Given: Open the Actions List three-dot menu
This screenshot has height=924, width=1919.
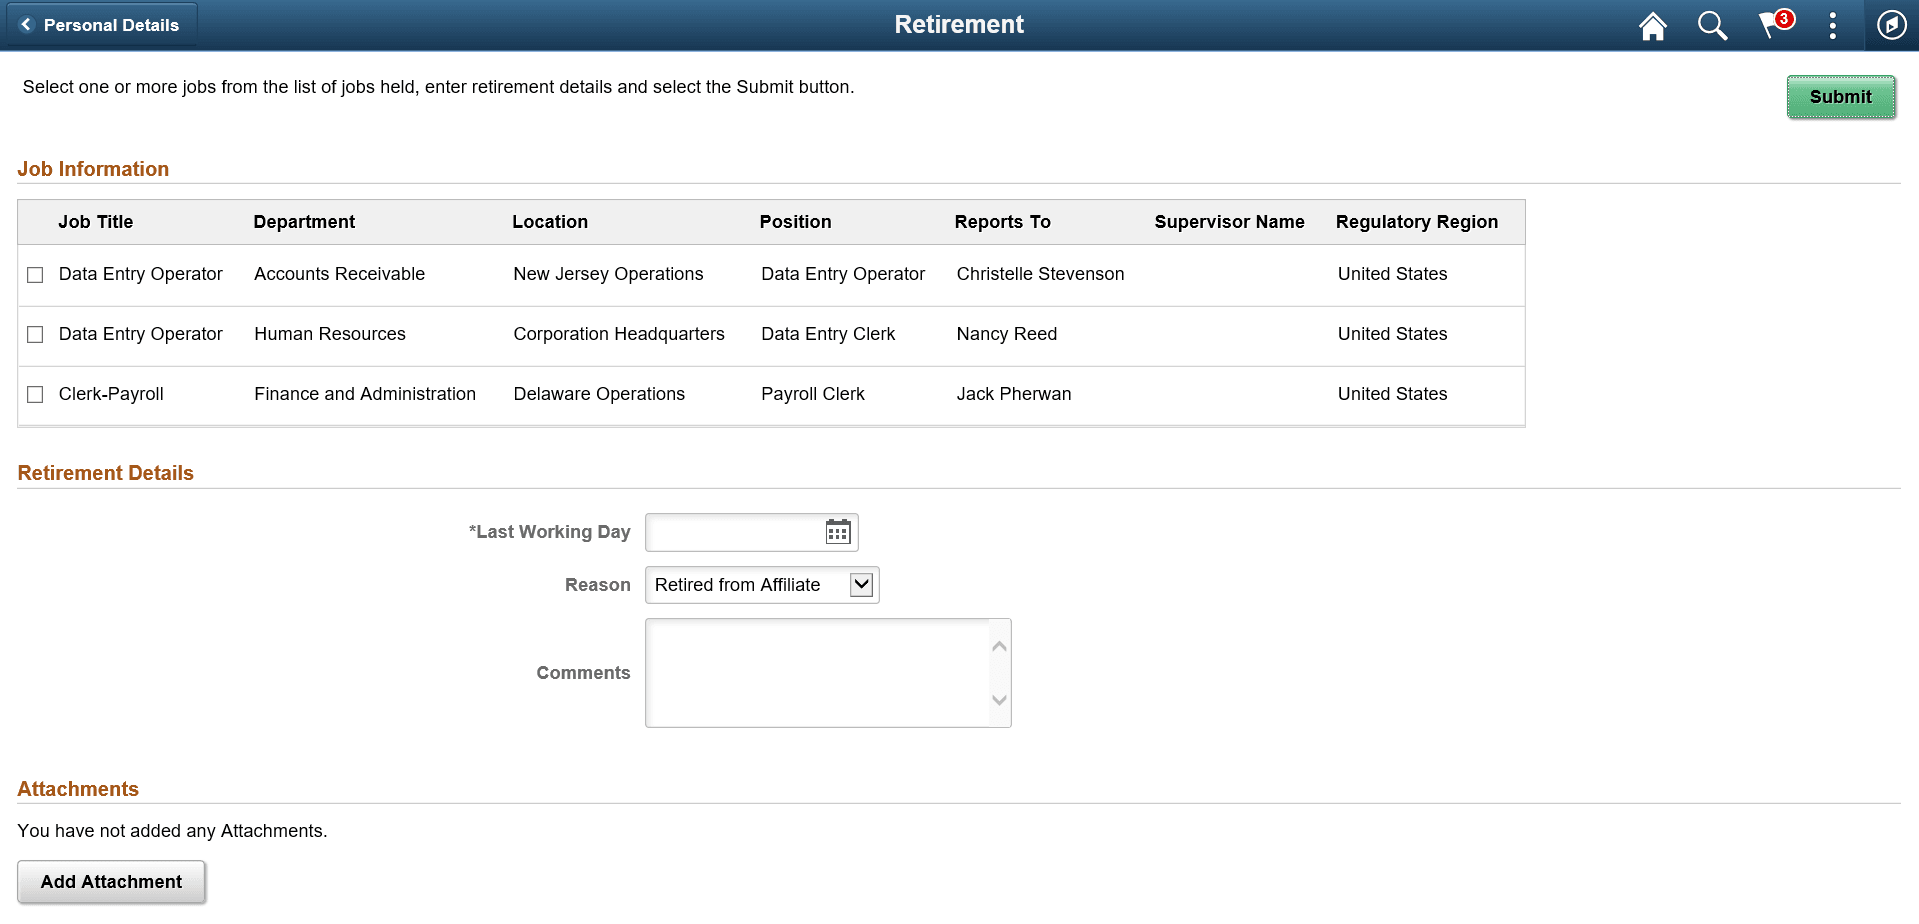Looking at the screenshot, I should pos(1833,25).
